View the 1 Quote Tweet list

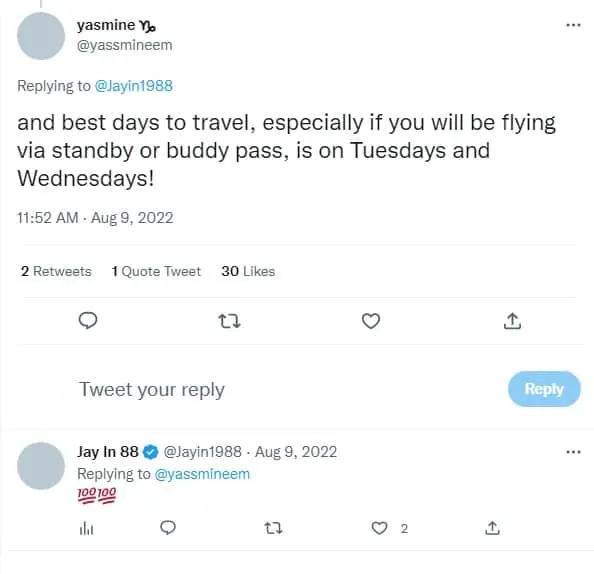tap(156, 271)
